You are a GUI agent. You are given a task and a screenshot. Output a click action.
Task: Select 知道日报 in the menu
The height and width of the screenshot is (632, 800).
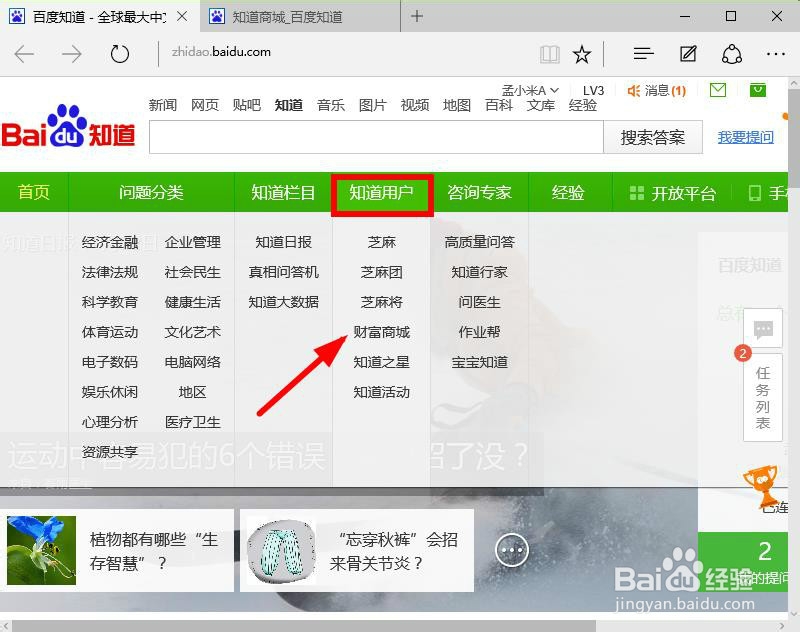click(284, 242)
